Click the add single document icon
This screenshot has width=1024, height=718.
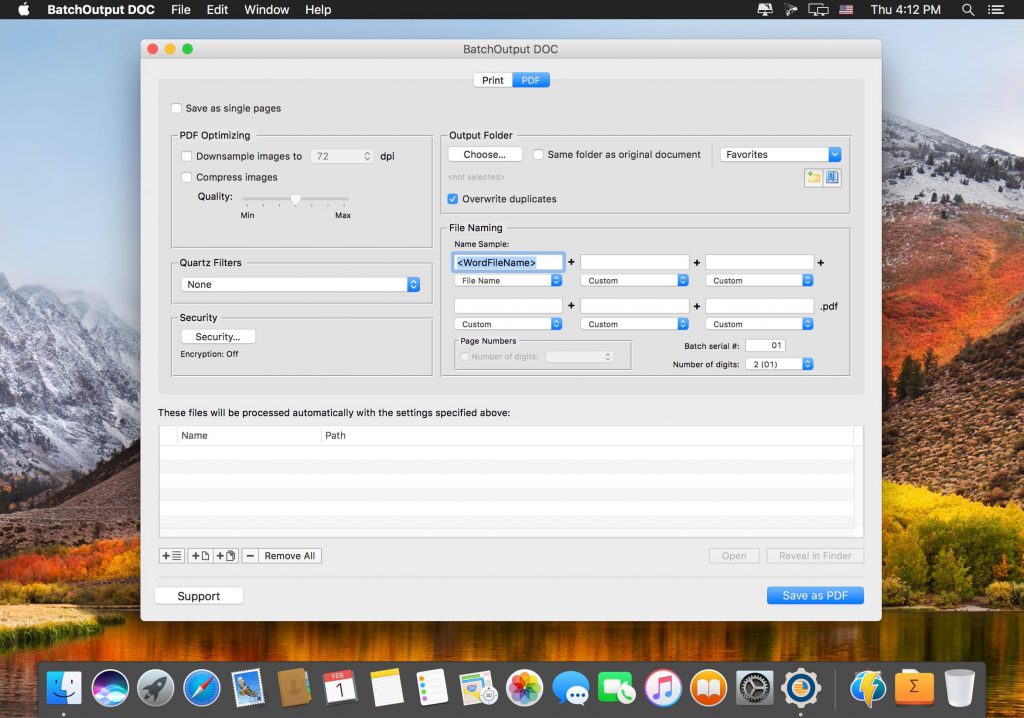coord(199,555)
